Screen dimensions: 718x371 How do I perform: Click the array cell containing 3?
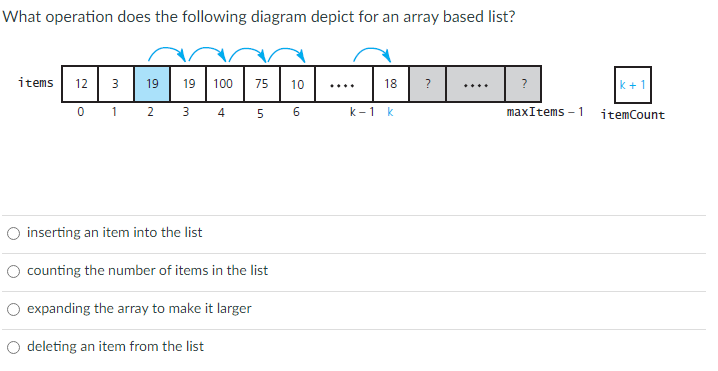point(115,84)
